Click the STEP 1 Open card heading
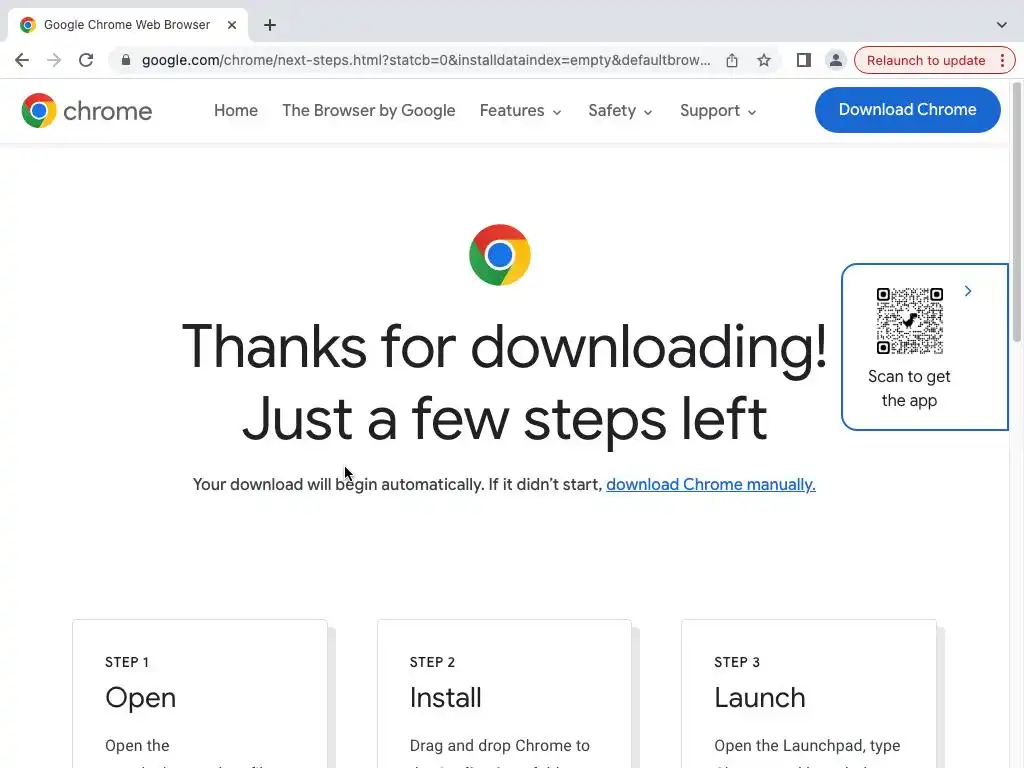 pos(140,697)
